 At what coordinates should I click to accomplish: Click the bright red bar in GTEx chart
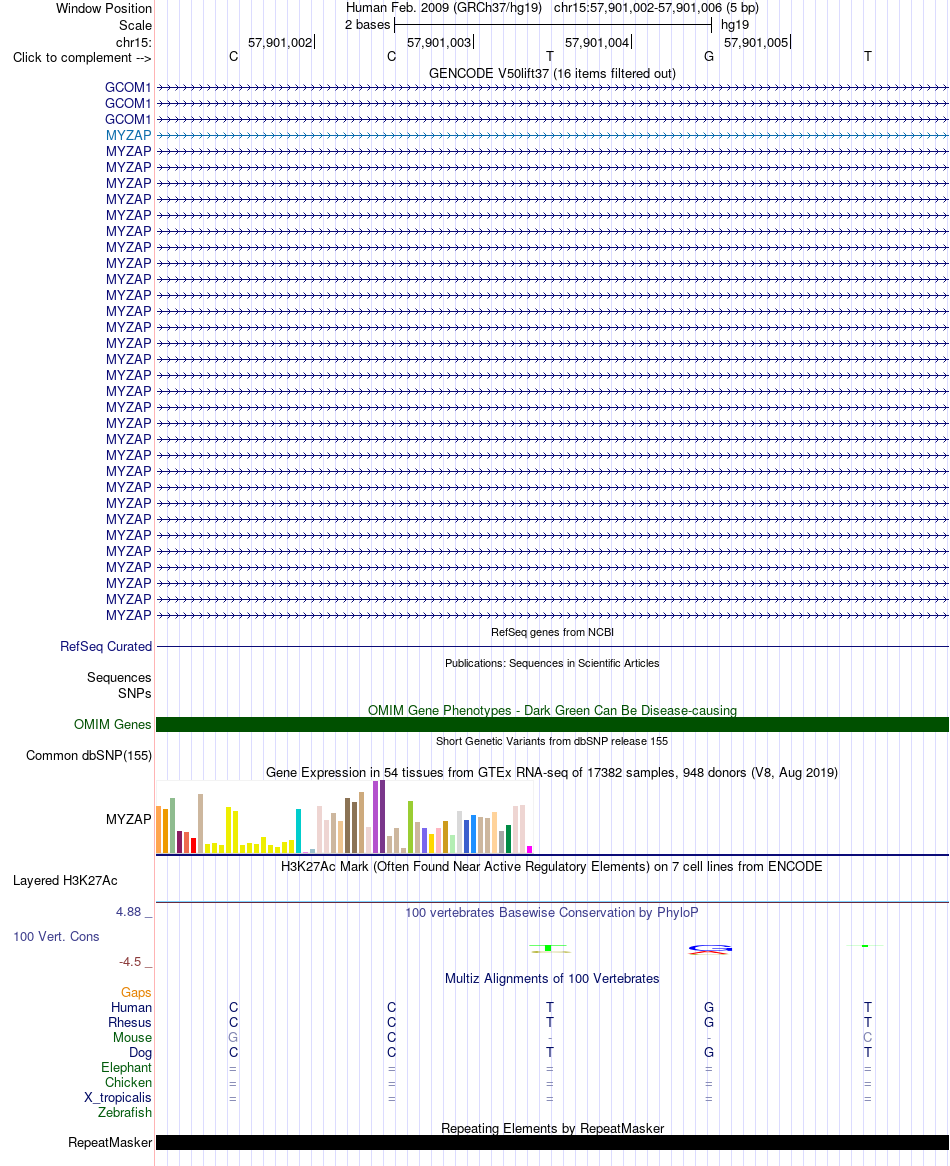pos(193,845)
